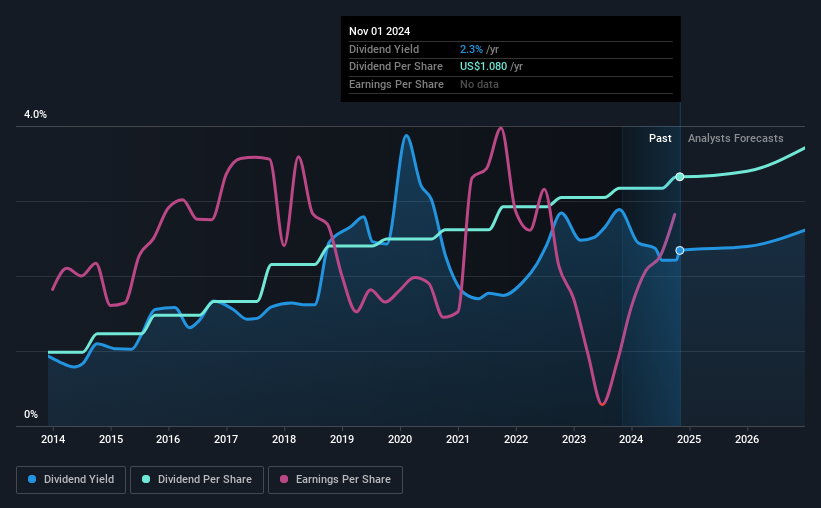Click the tooltip Dividend Per Share row label

(396, 67)
